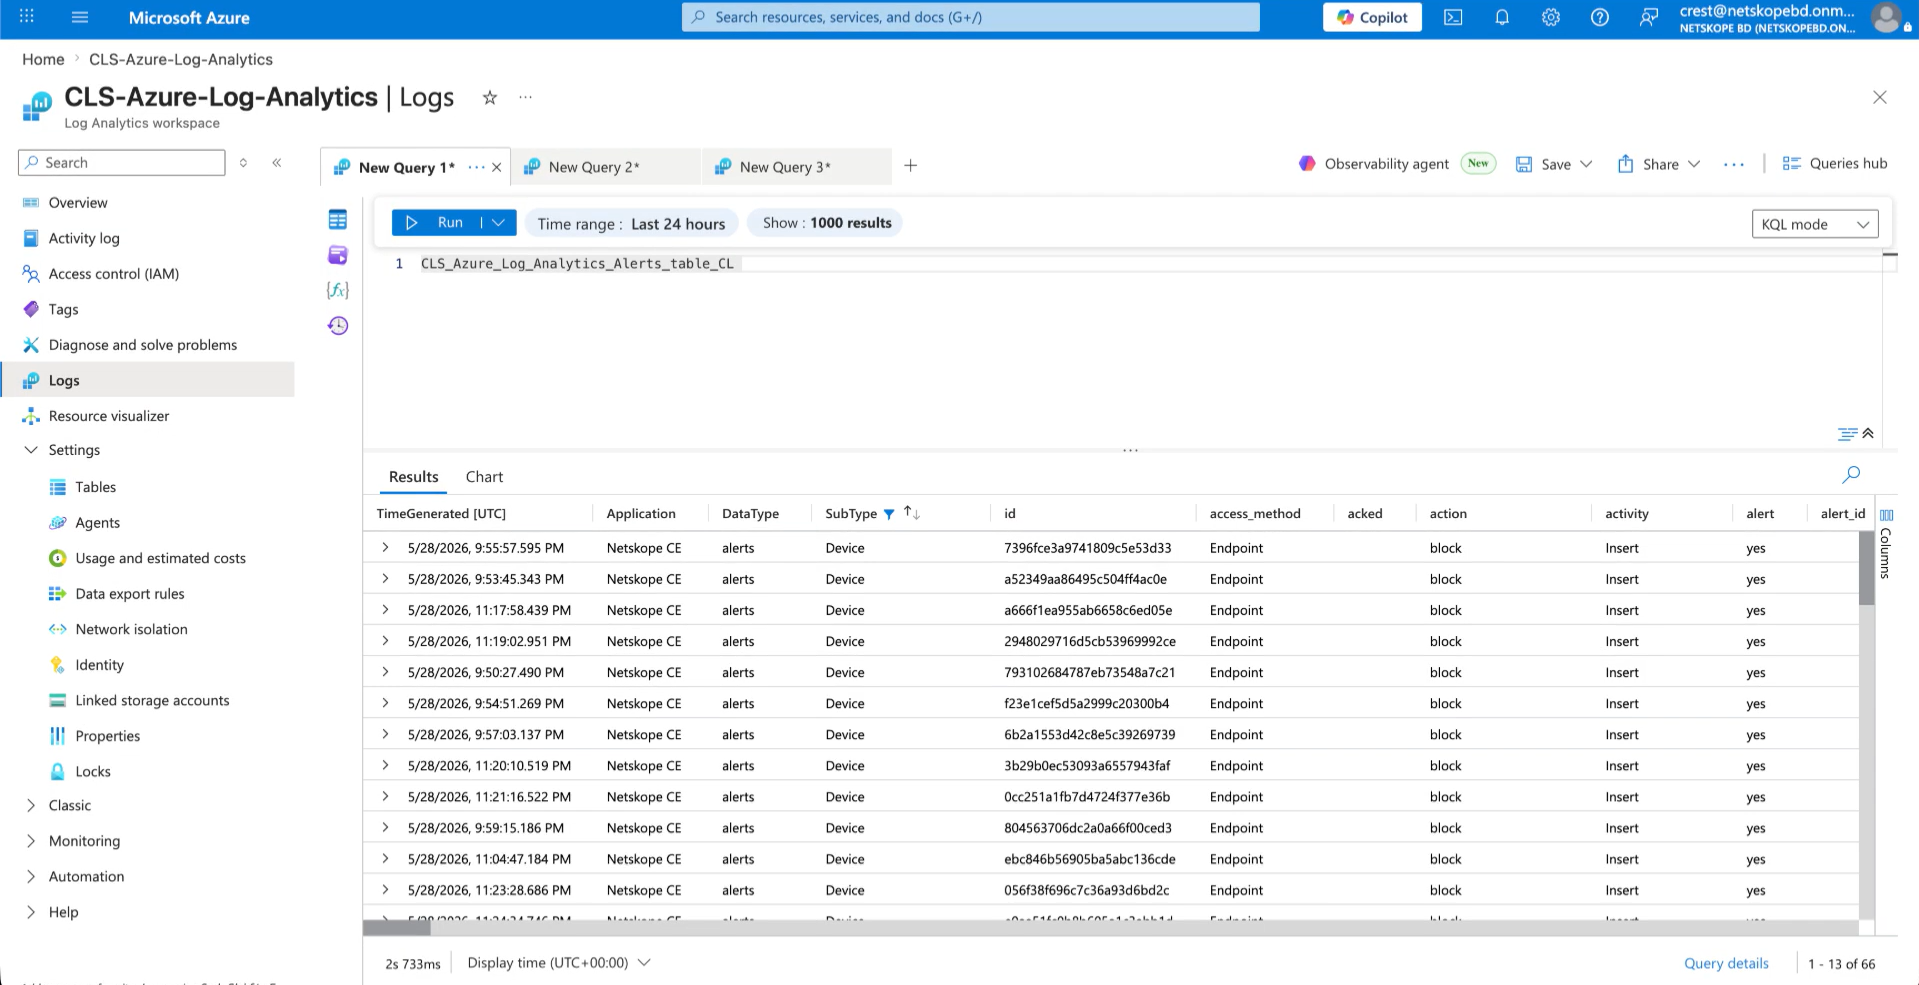Expand the Monitoring section

click(31, 841)
